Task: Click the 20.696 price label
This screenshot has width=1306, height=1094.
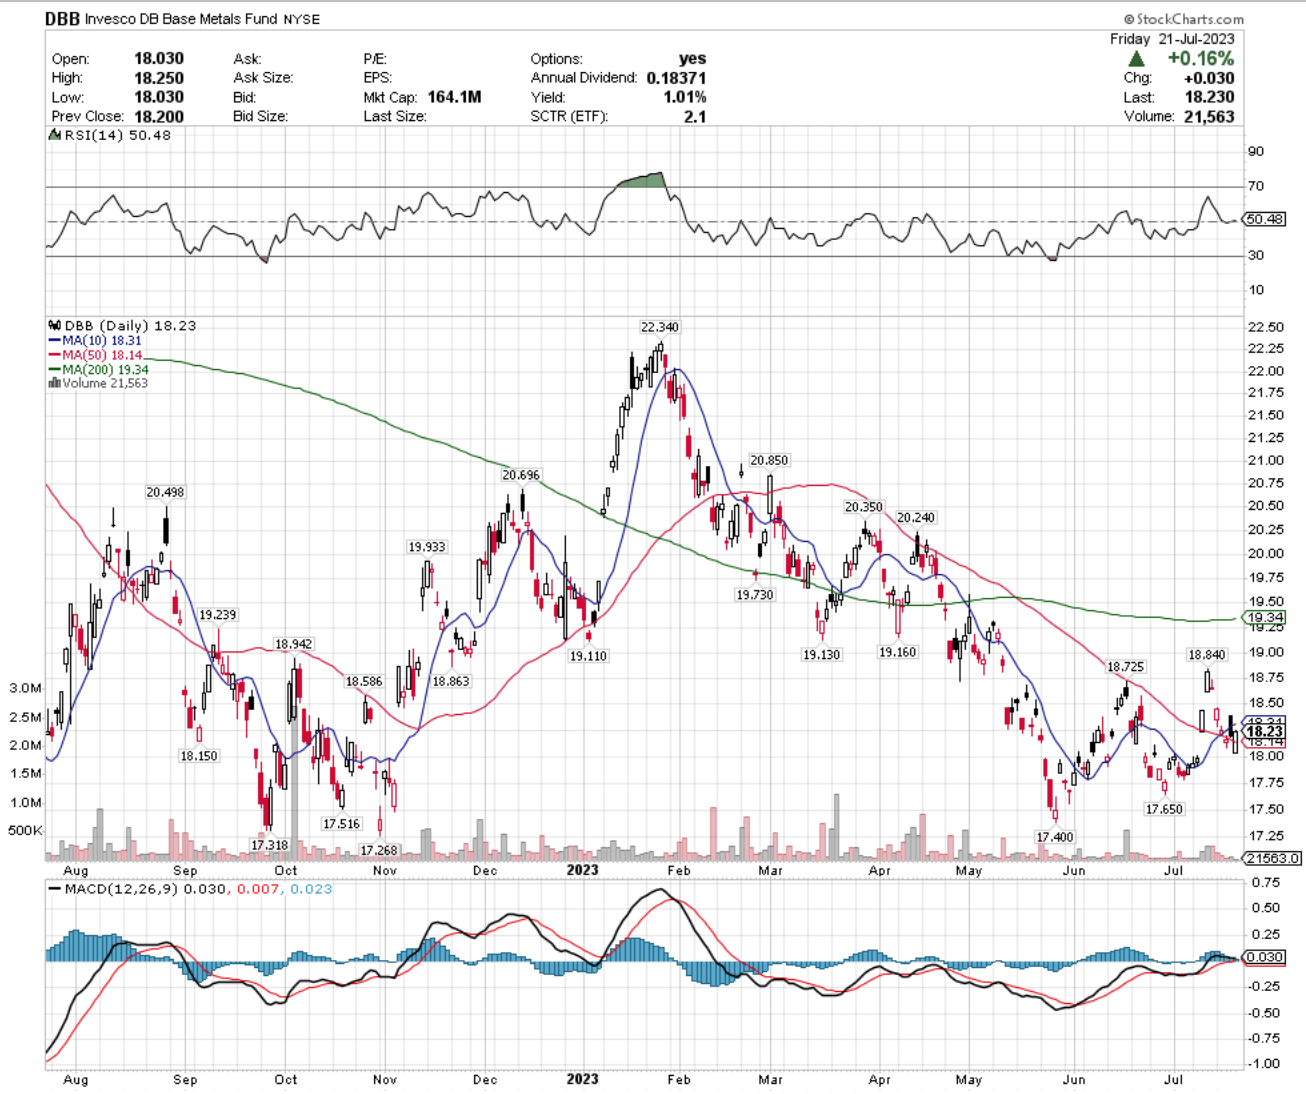Action: pyautogui.click(x=521, y=475)
